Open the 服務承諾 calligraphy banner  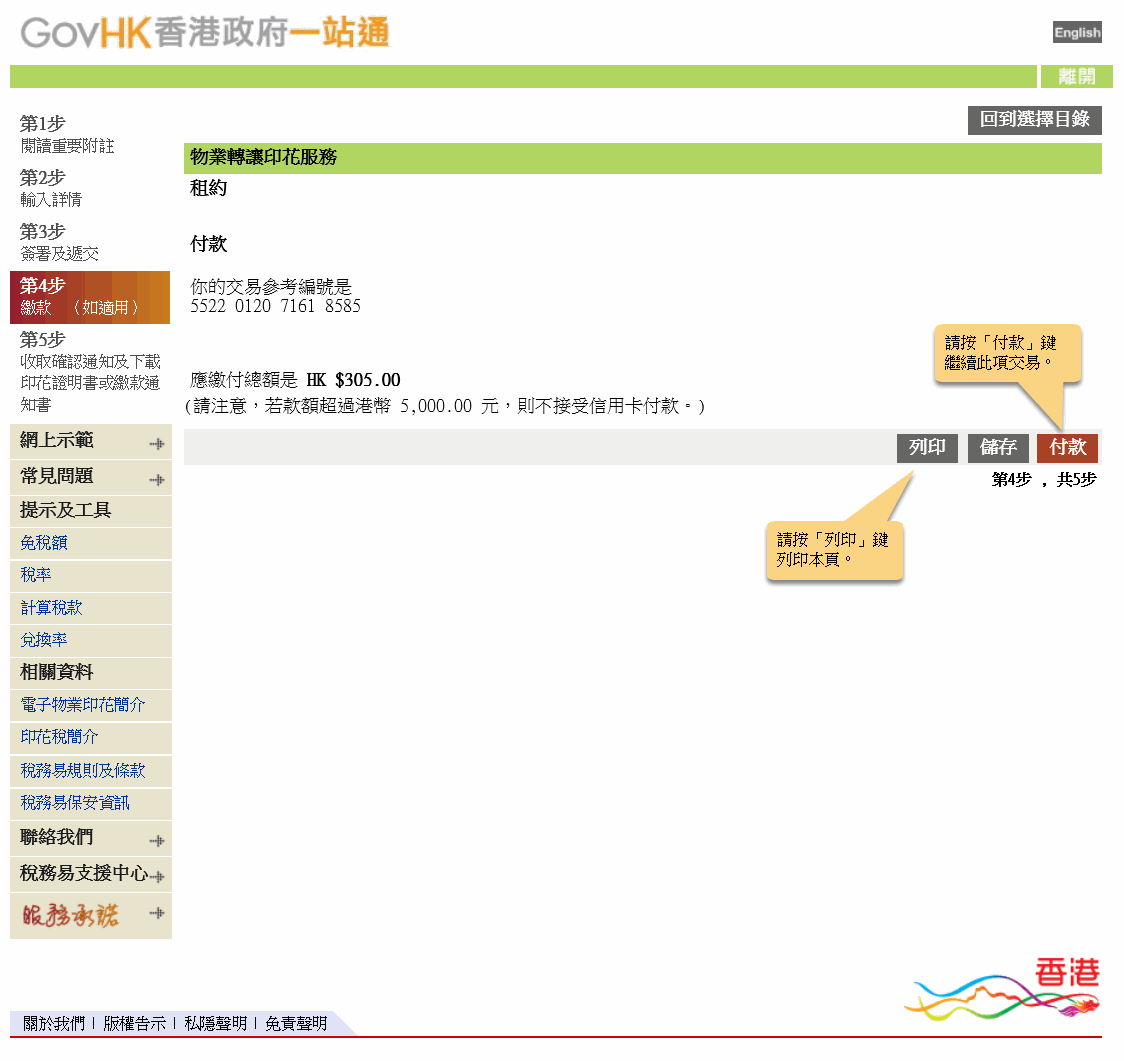click(x=70, y=915)
